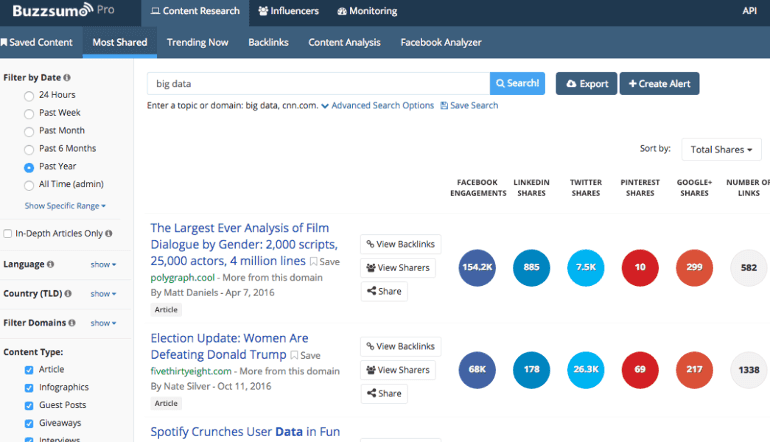Select the Most Shared tab
The width and height of the screenshot is (770, 442).
click(120, 42)
